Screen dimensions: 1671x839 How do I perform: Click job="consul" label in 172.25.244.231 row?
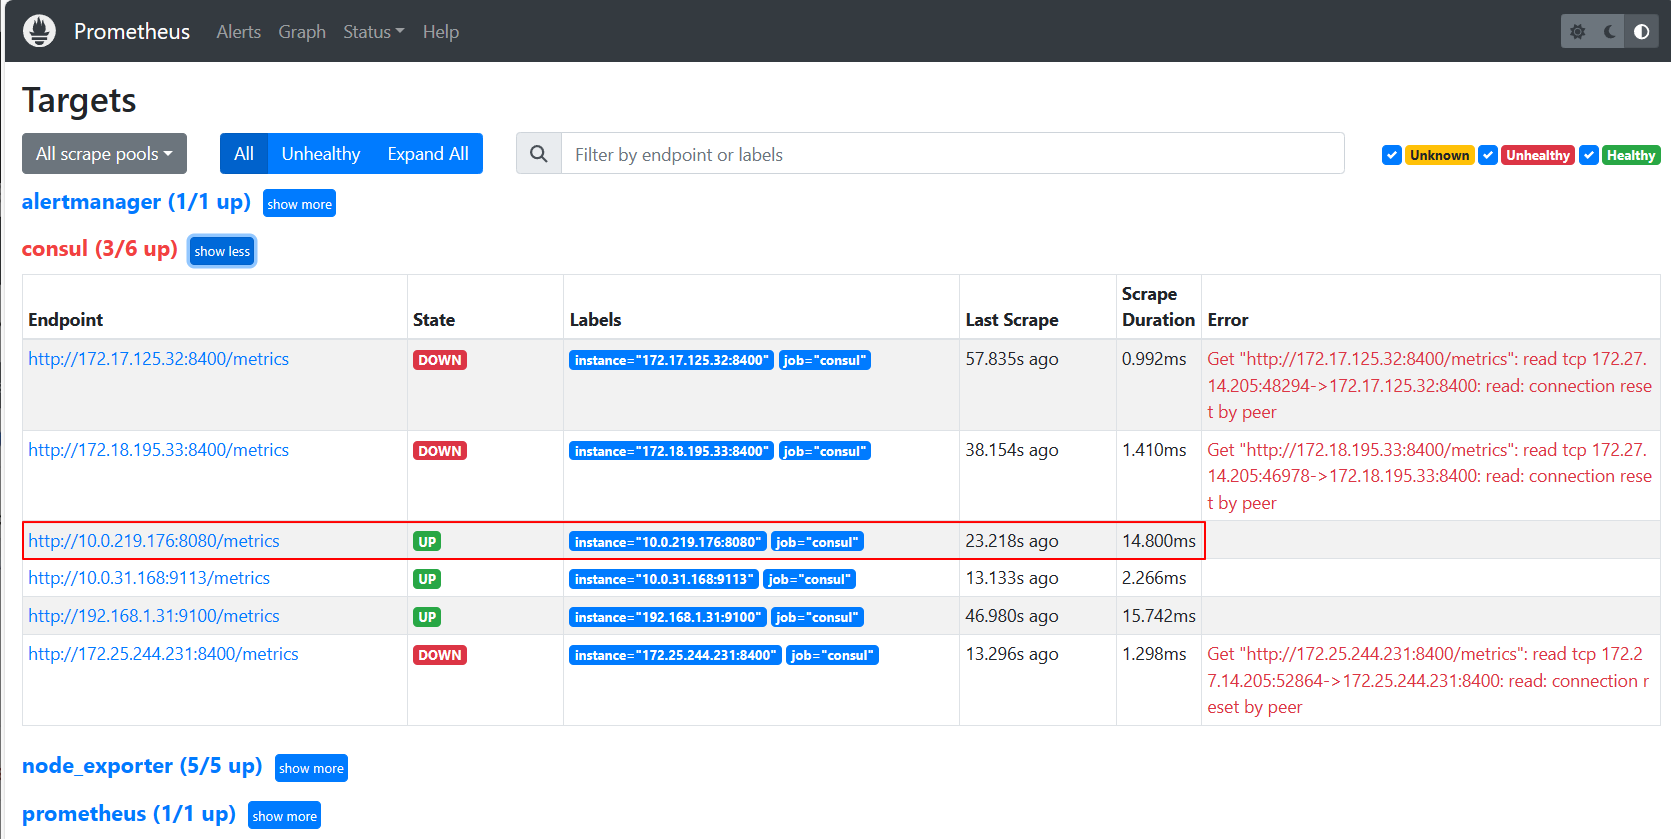coord(832,655)
